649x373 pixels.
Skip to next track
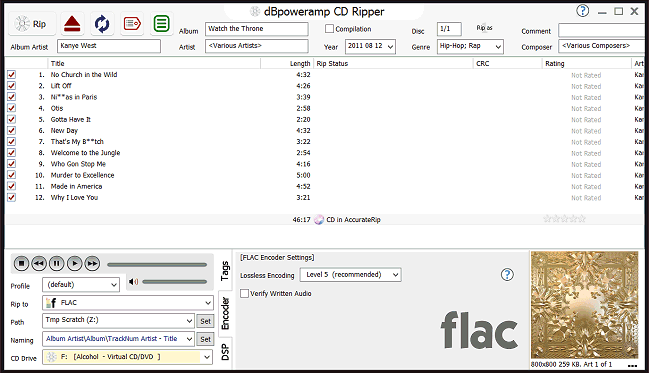92,263
